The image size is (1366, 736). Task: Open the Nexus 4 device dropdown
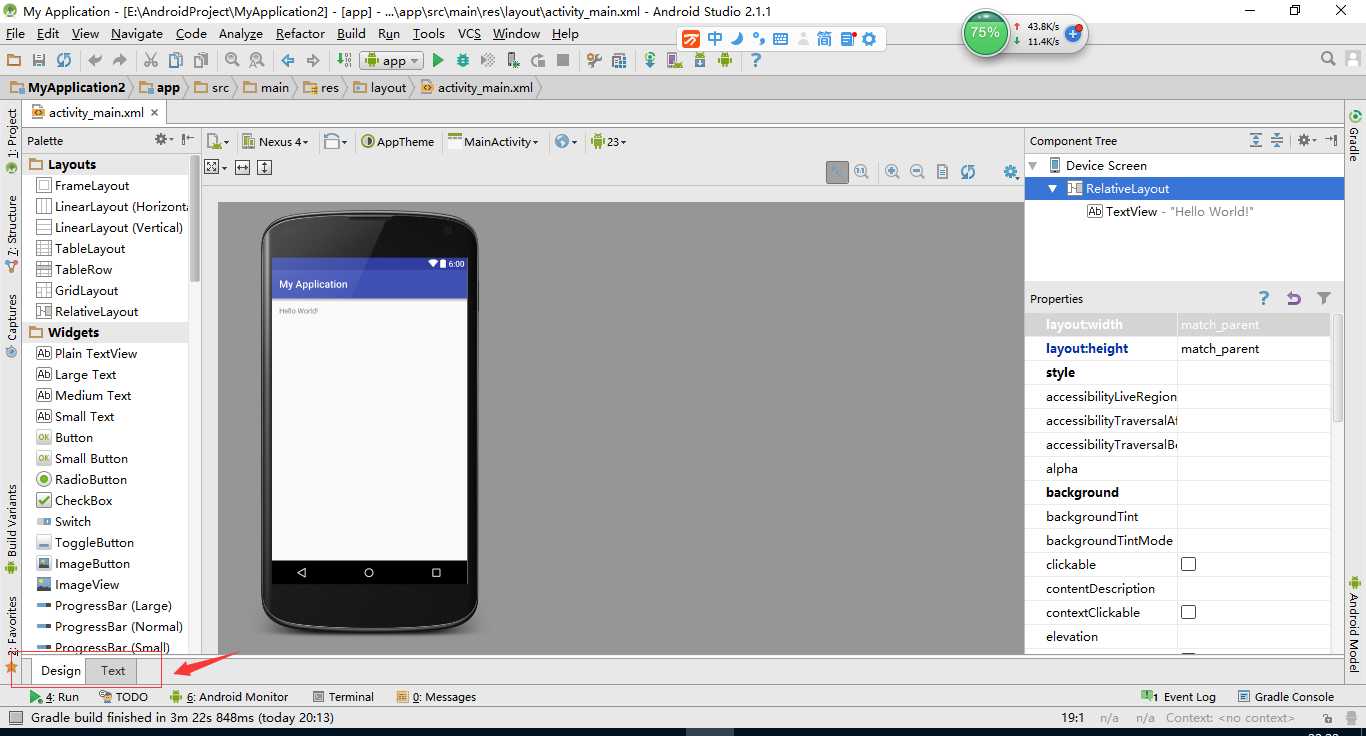pyautogui.click(x=277, y=141)
